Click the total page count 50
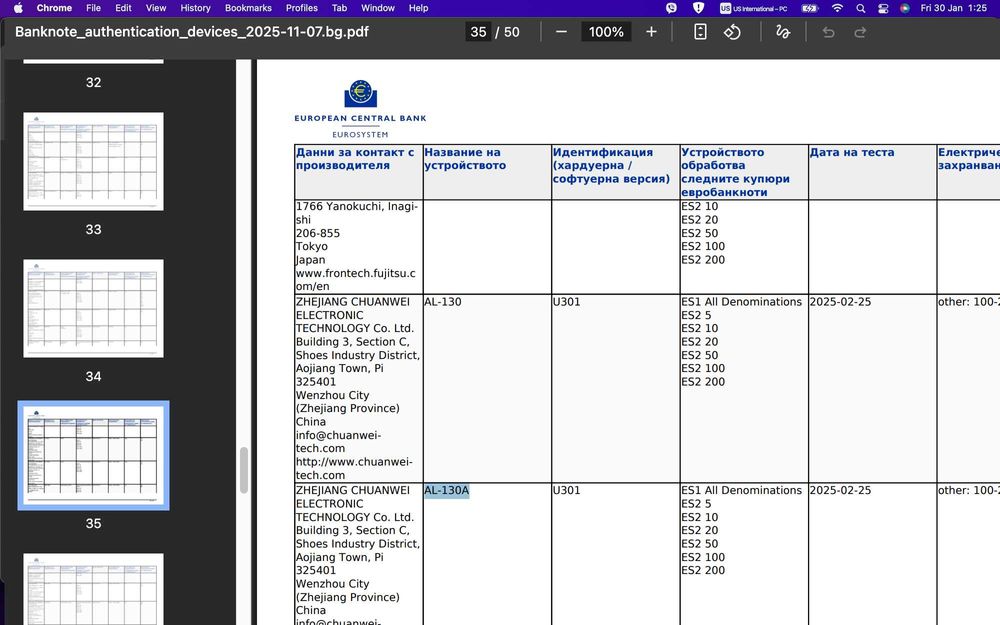 [x=511, y=32]
